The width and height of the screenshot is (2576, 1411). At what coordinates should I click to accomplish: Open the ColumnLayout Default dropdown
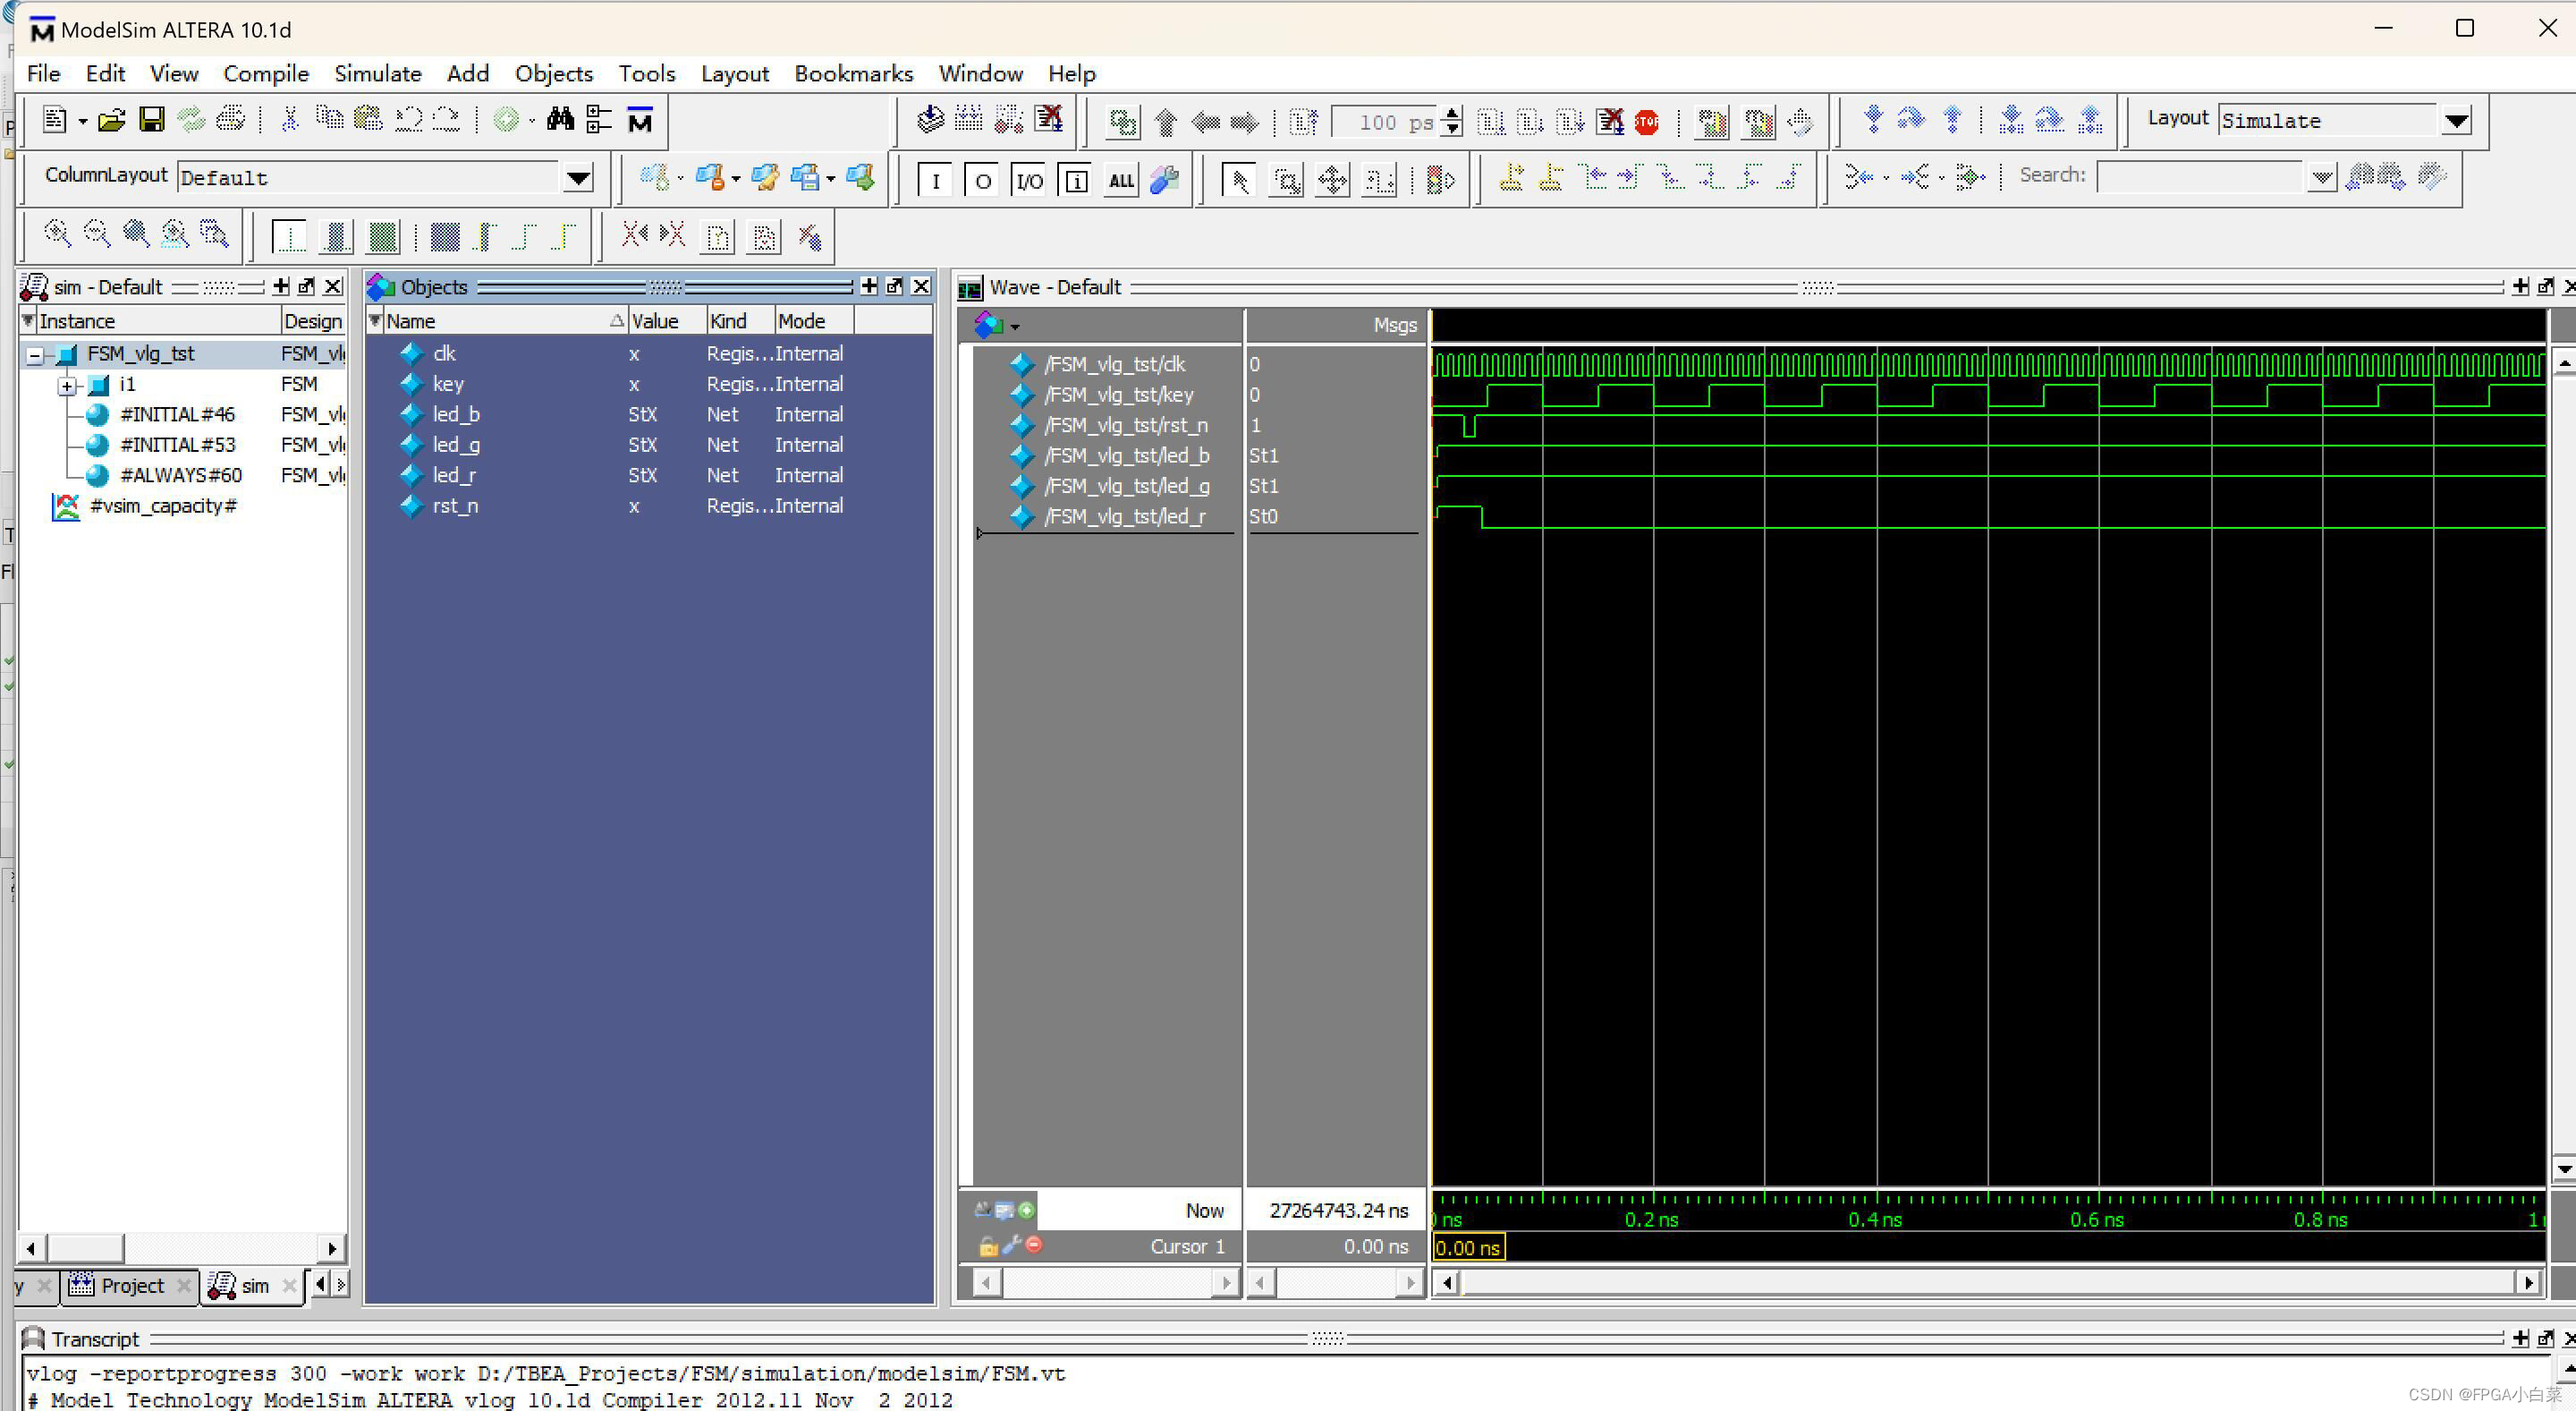coord(578,179)
